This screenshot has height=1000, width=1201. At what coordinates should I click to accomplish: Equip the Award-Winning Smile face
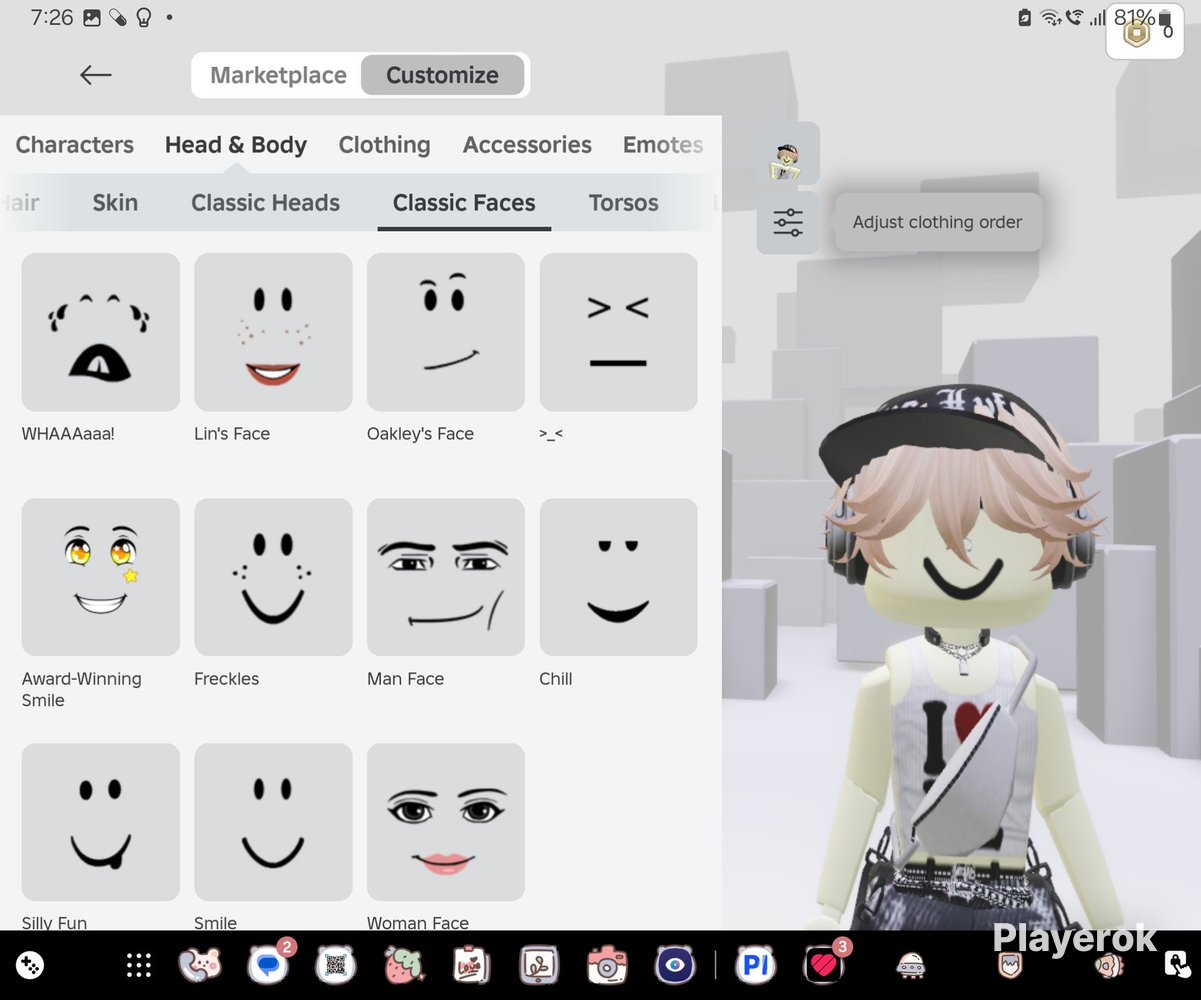[x=101, y=577]
